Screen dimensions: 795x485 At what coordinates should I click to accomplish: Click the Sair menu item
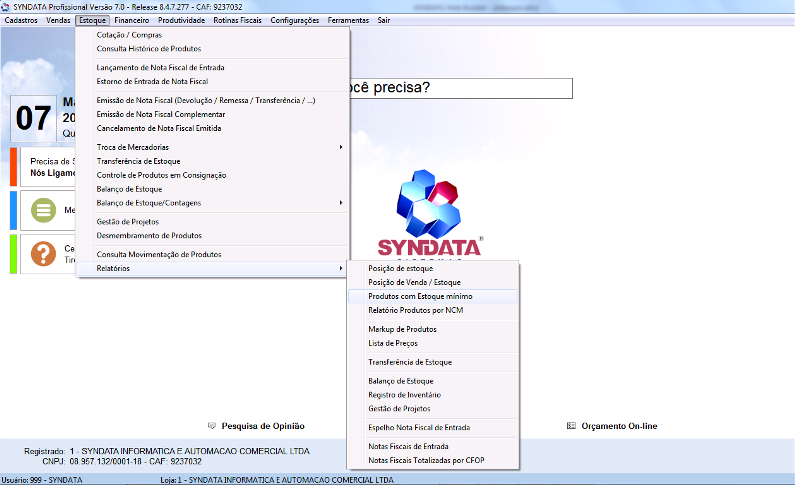click(384, 20)
